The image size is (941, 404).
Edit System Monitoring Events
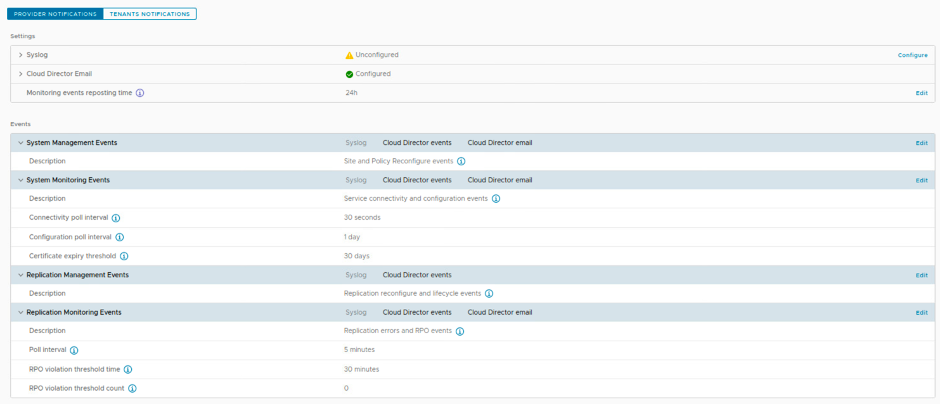(921, 180)
